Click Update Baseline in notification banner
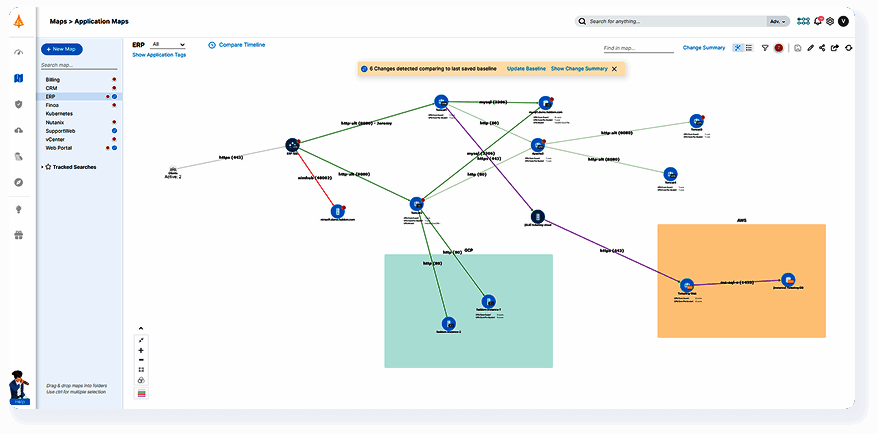This screenshot has width=878, height=434. (x=526, y=69)
